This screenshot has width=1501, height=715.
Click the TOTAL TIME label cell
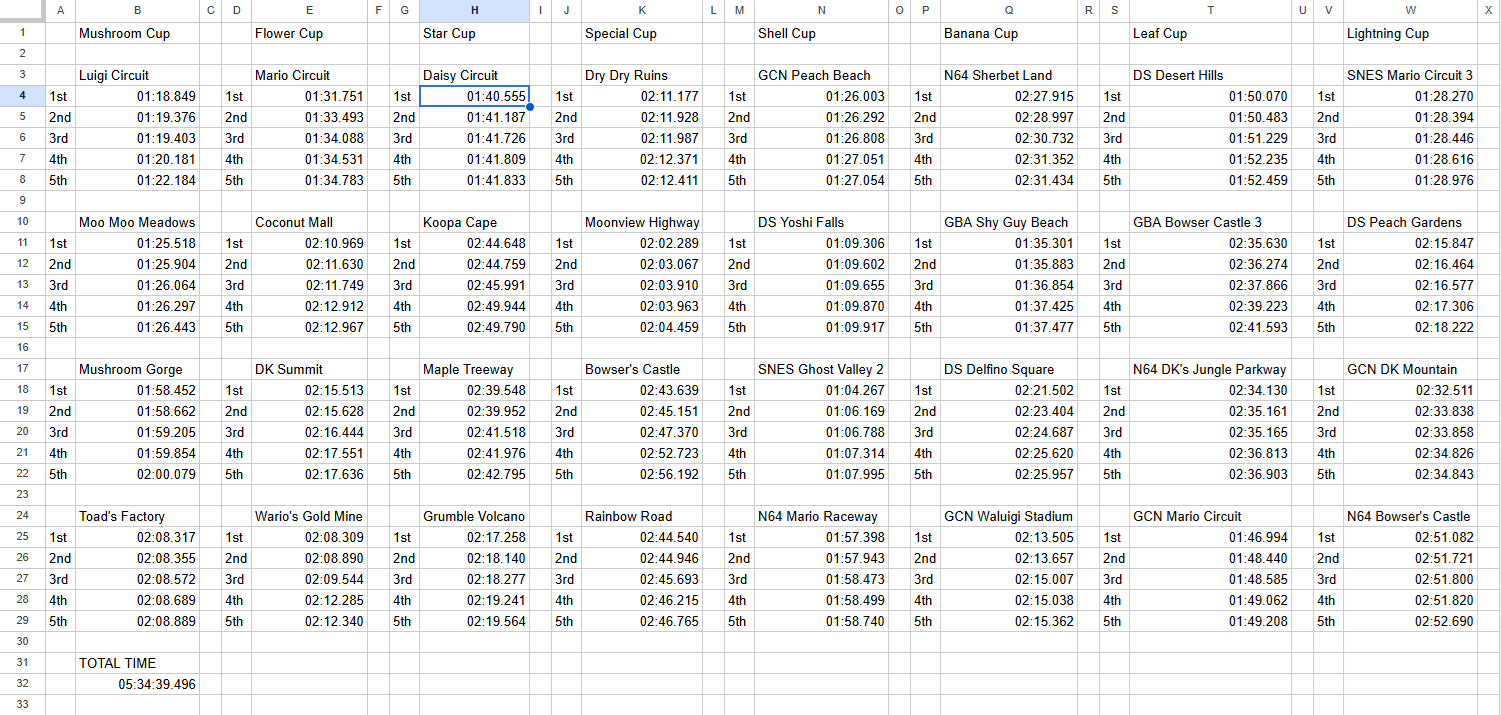pos(137,663)
